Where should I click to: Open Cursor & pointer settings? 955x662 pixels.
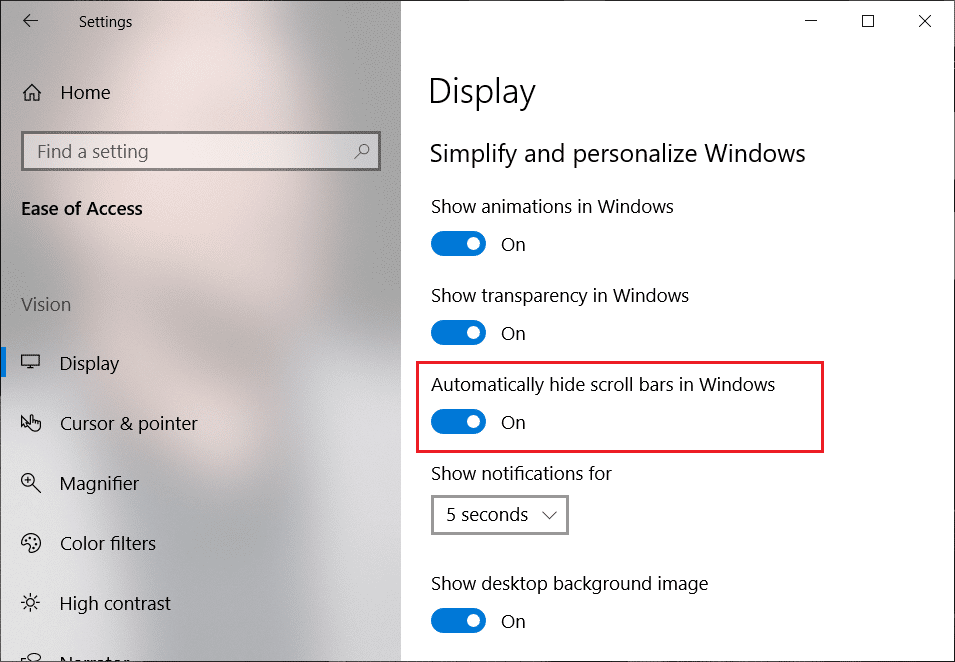[129, 423]
